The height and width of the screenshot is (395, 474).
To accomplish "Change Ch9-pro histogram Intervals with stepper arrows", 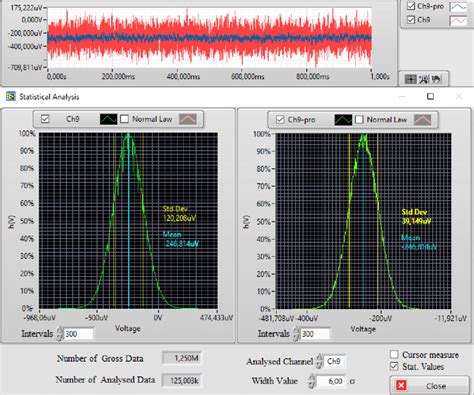I will pos(296,334).
